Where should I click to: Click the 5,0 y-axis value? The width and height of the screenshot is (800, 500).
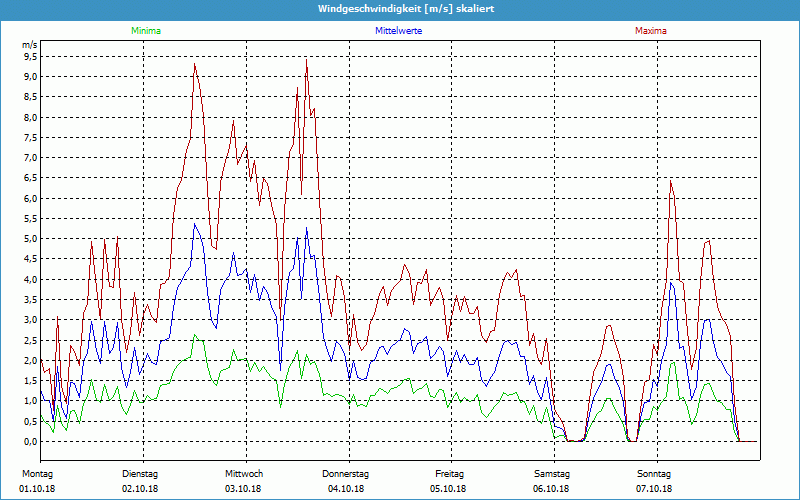pyautogui.click(x=31, y=239)
